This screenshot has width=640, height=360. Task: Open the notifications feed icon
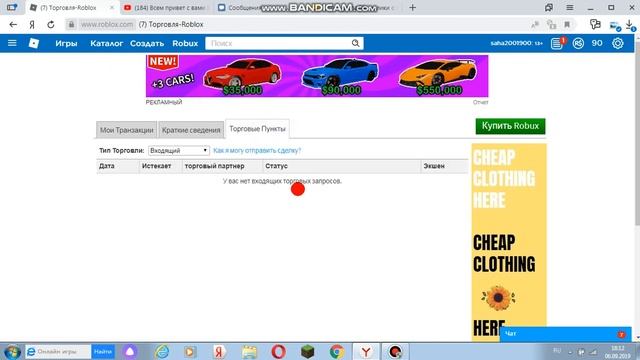[557, 43]
